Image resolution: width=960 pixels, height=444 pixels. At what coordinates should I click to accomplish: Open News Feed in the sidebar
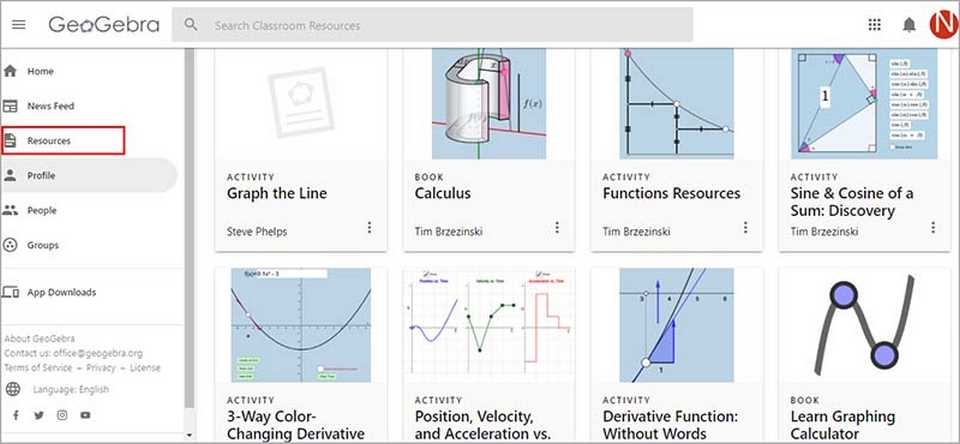[x=50, y=106]
